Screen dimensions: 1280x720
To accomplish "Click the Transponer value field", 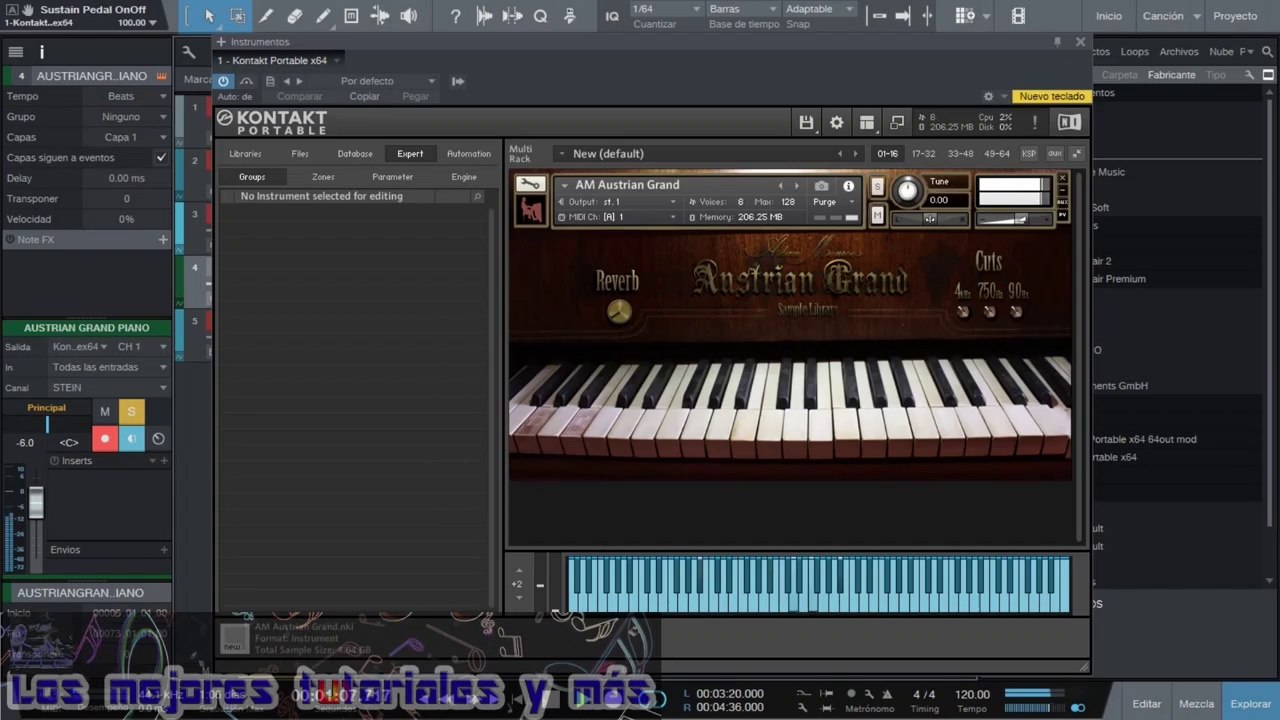I will 126,199.
